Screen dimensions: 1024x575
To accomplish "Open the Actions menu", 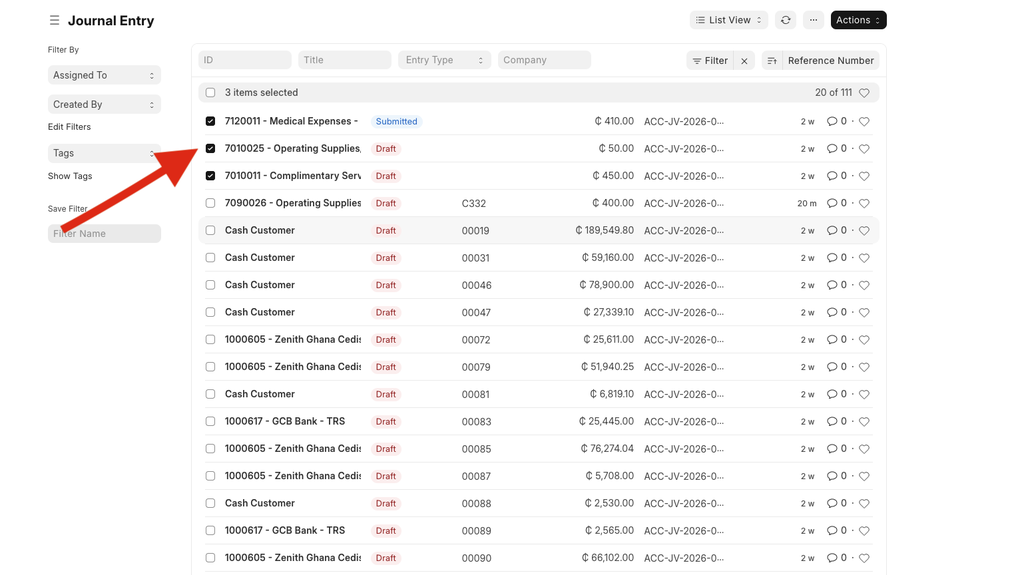I will (x=858, y=20).
